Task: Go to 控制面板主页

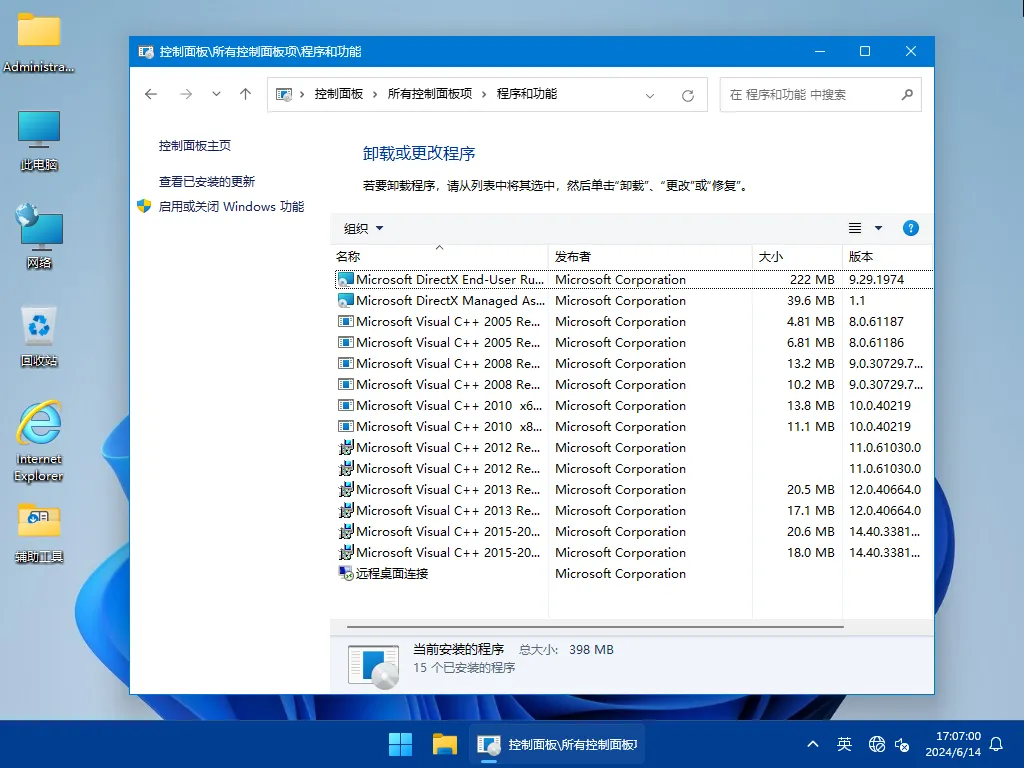Action: [196, 145]
